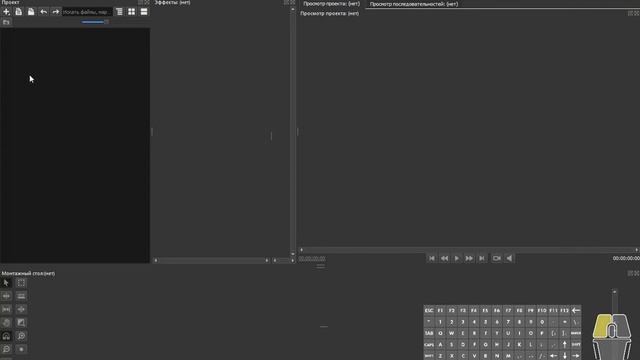Select the horizontal-lines track tool
The height and width of the screenshot is (360, 640).
(21, 296)
